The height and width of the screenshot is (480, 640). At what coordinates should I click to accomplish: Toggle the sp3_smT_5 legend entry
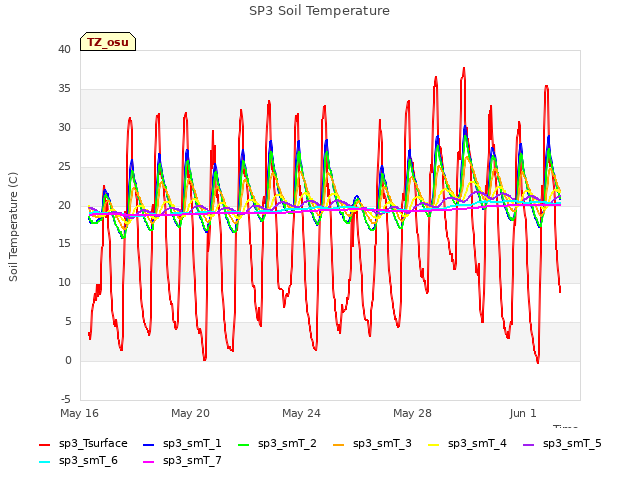click(562, 444)
